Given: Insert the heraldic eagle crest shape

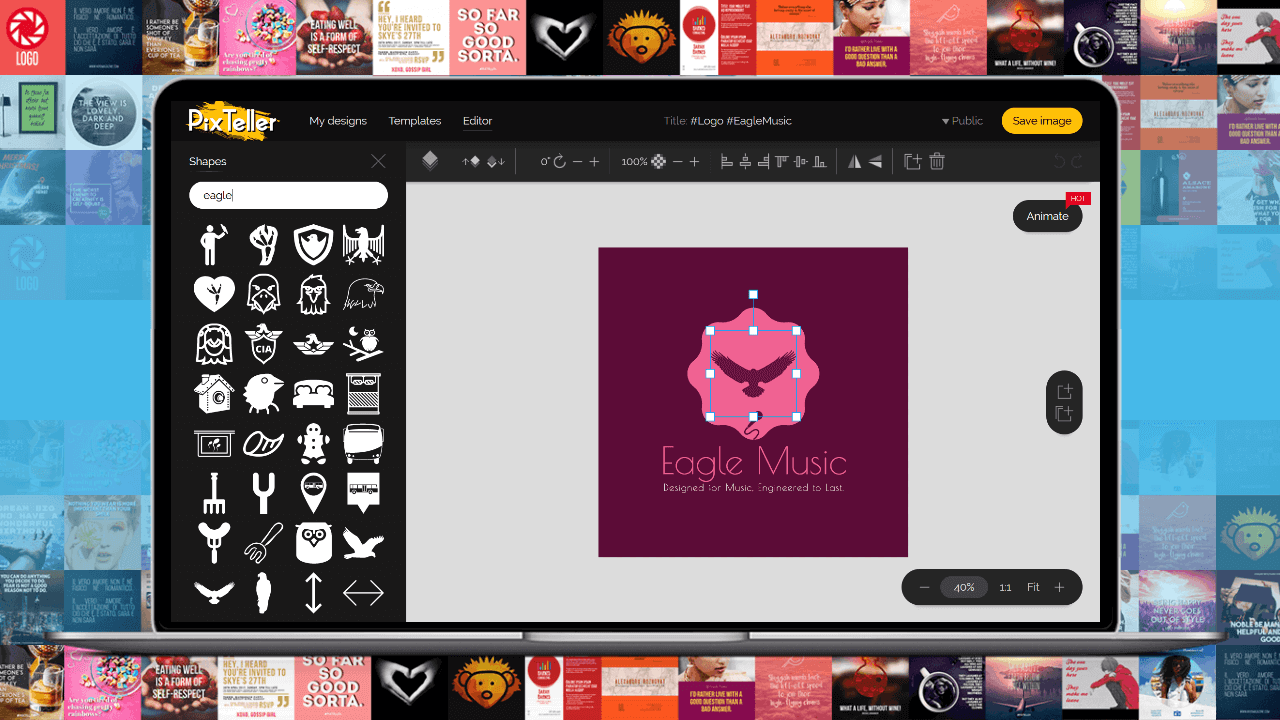Looking at the screenshot, I should click(x=363, y=244).
